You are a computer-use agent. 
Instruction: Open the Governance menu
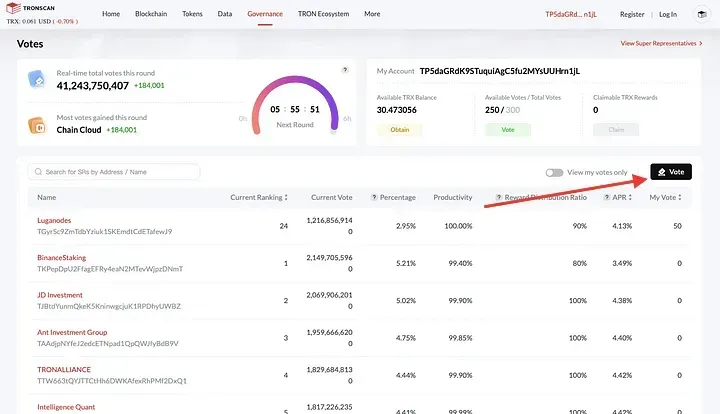pyautogui.click(x=265, y=14)
